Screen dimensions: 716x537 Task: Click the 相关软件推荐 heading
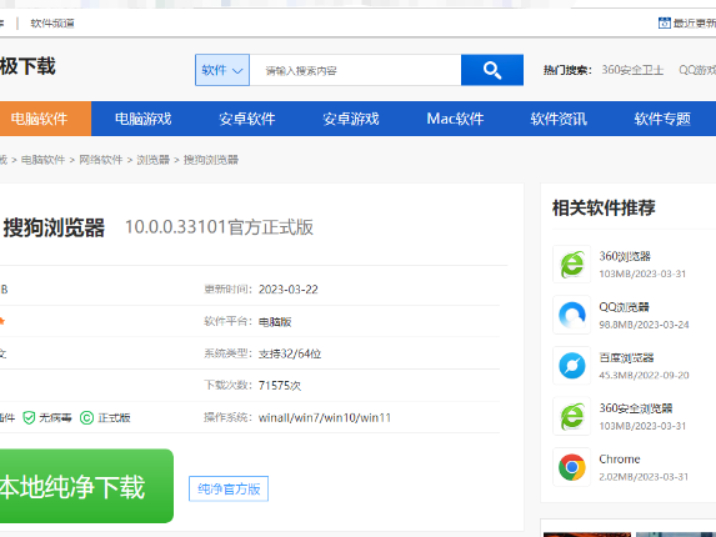(x=604, y=208)
